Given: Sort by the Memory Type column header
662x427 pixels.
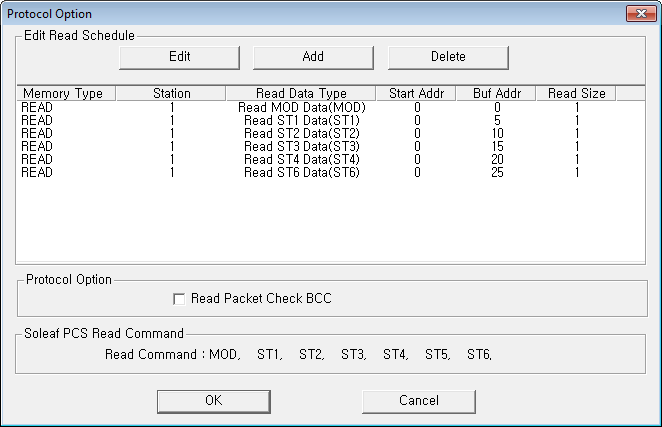Looking at the screenshot, I should tap(66, 93).
